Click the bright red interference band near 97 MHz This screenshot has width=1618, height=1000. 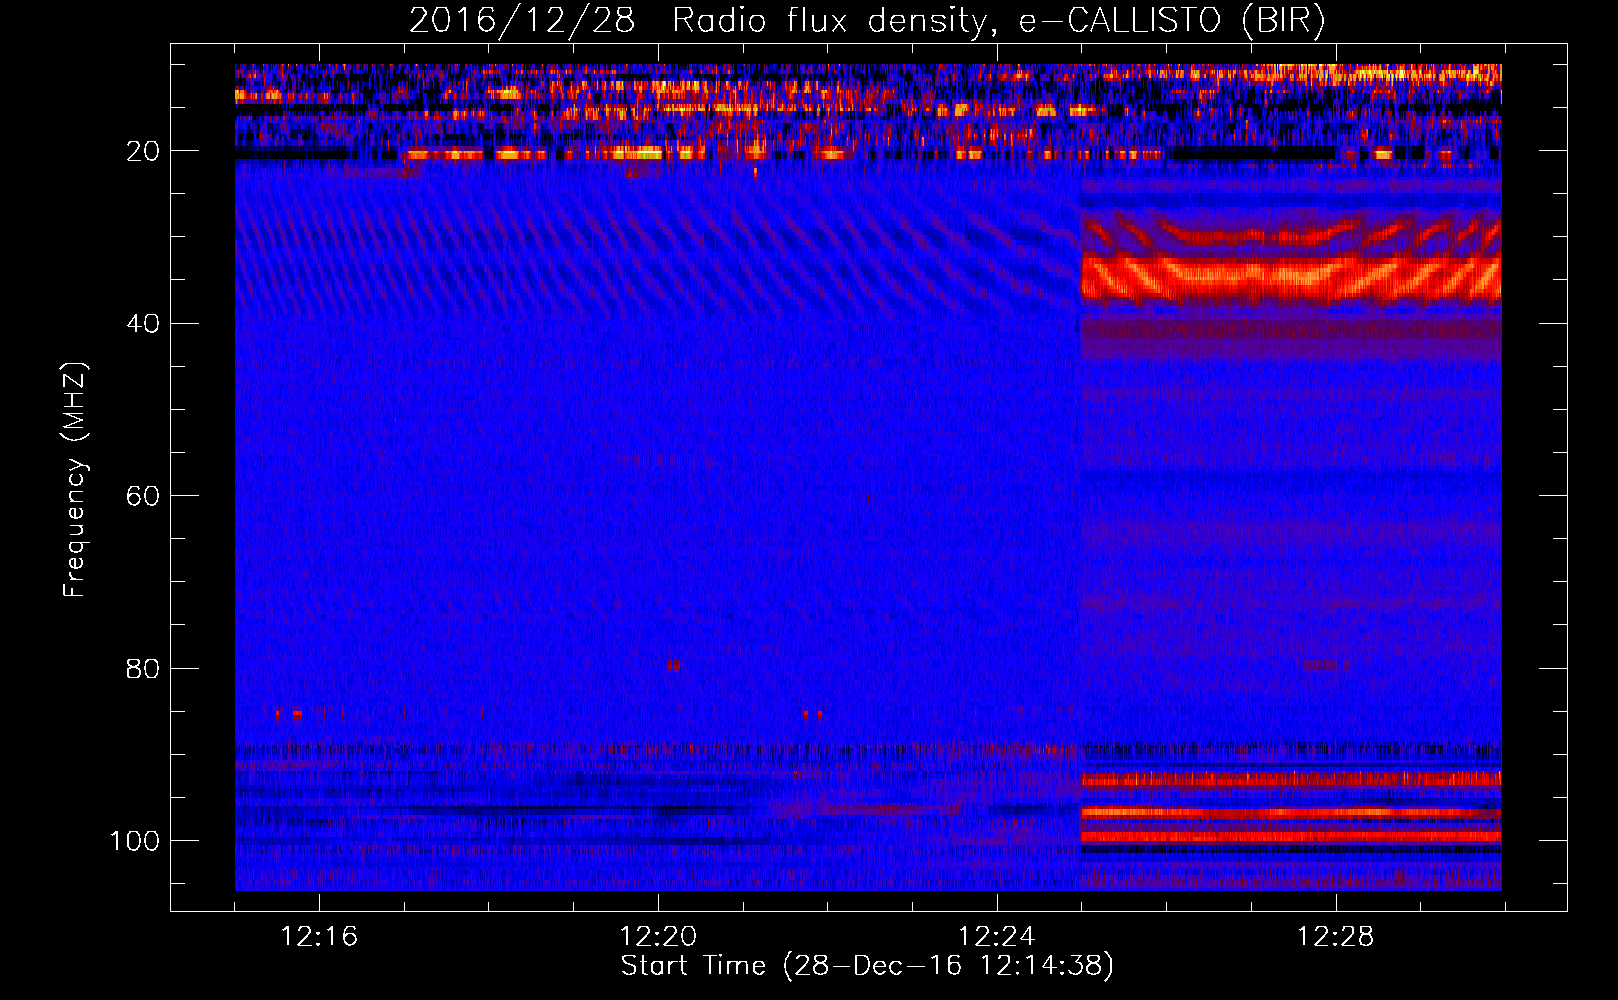pos(1291,813)
